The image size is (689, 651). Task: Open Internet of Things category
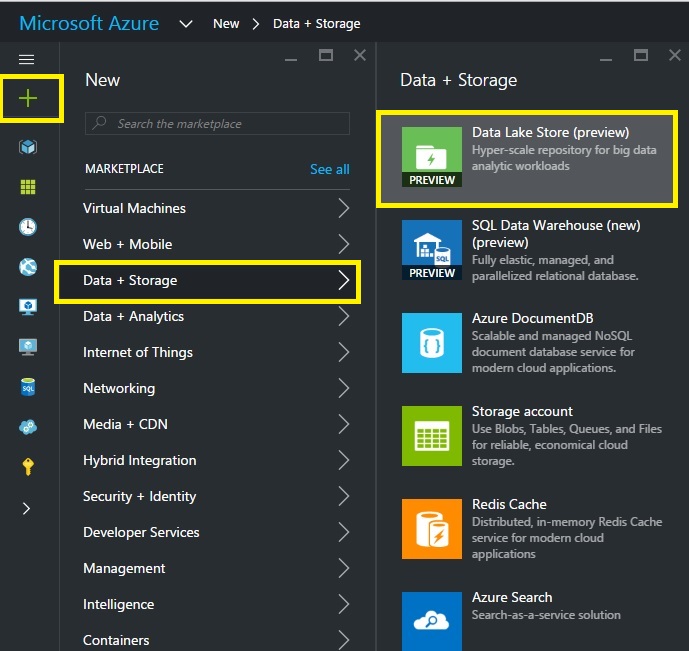click(217, 352)
